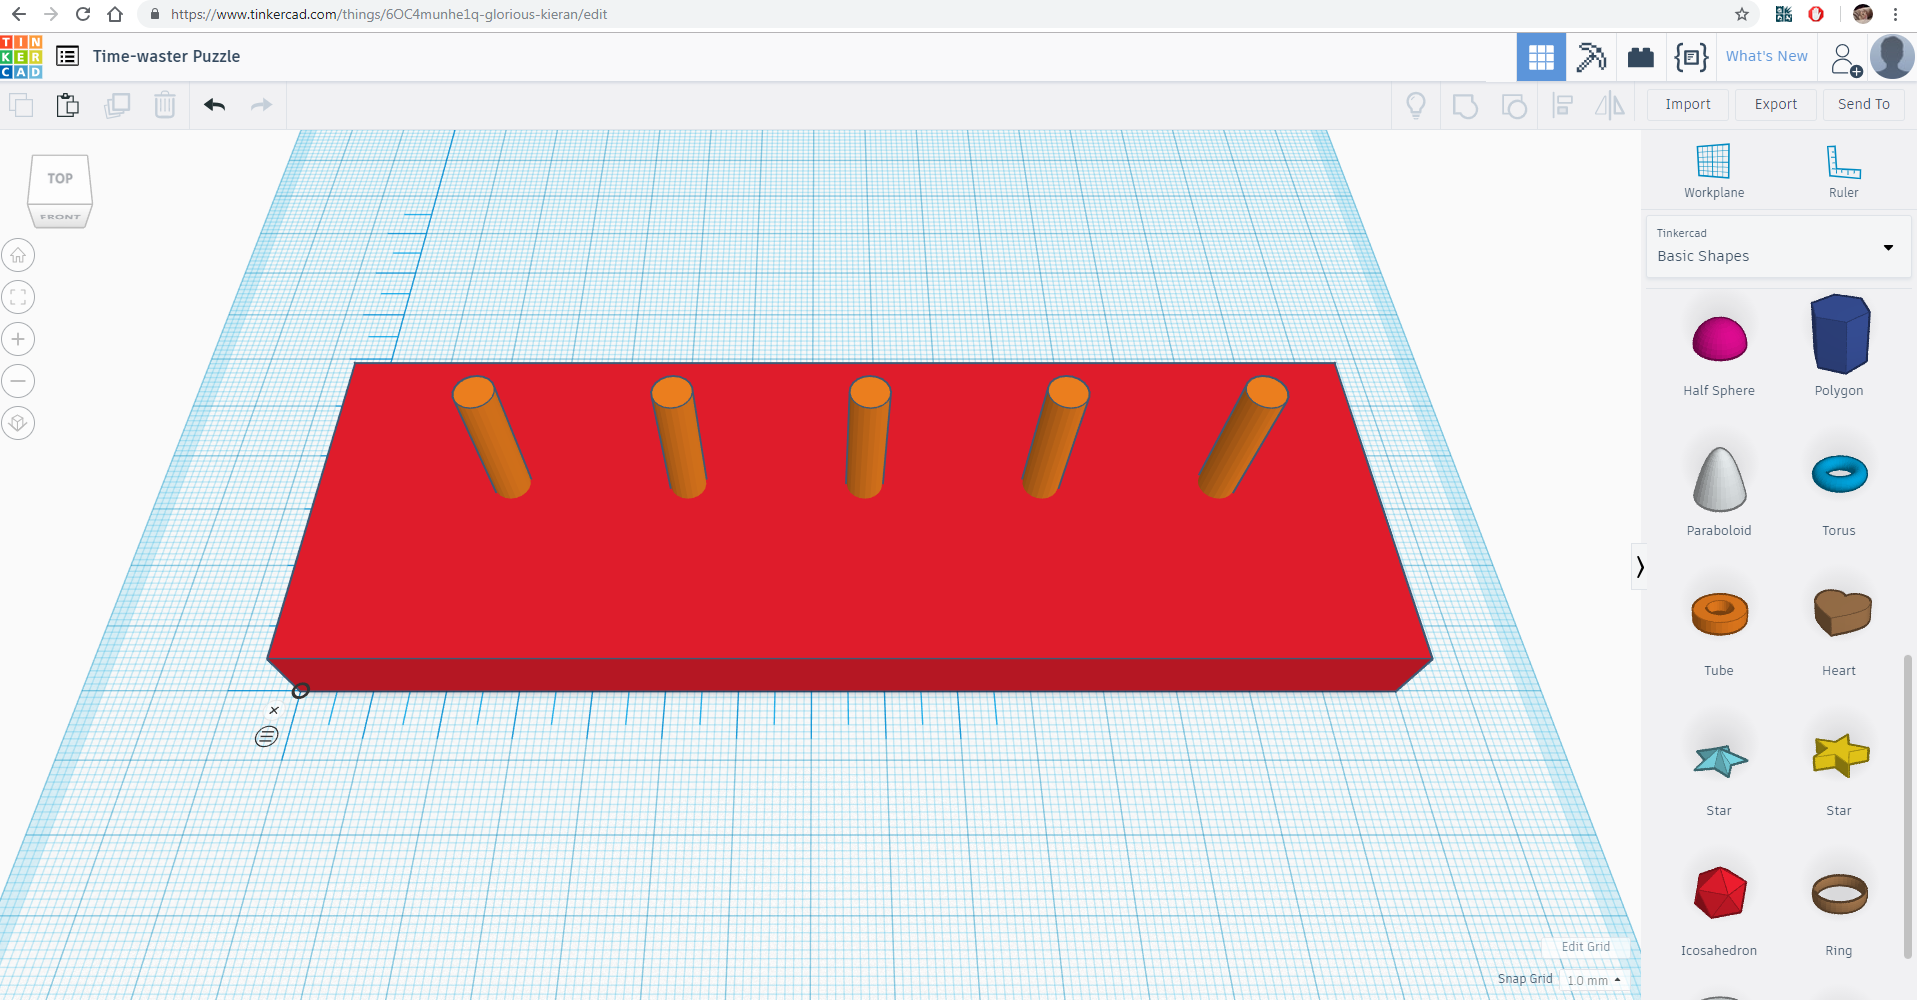Open Shape Generators code icon

pyautogui.click(x=1691, y=57)
